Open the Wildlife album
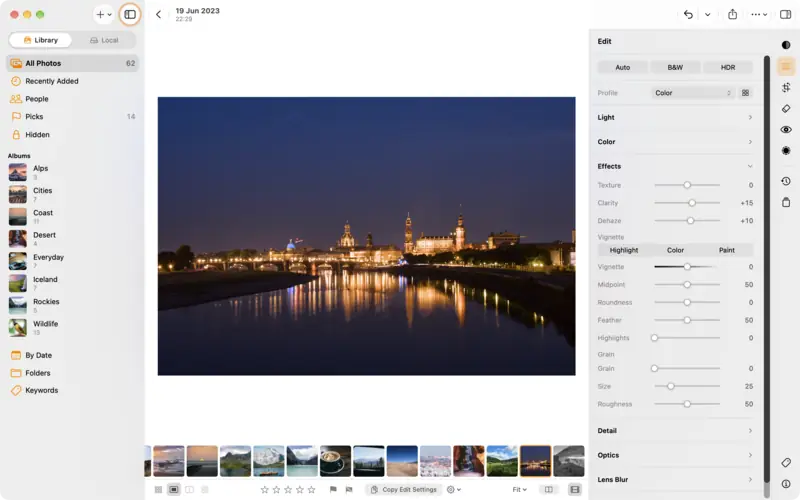Screen dimensions: 800x500 click(72, 328)
